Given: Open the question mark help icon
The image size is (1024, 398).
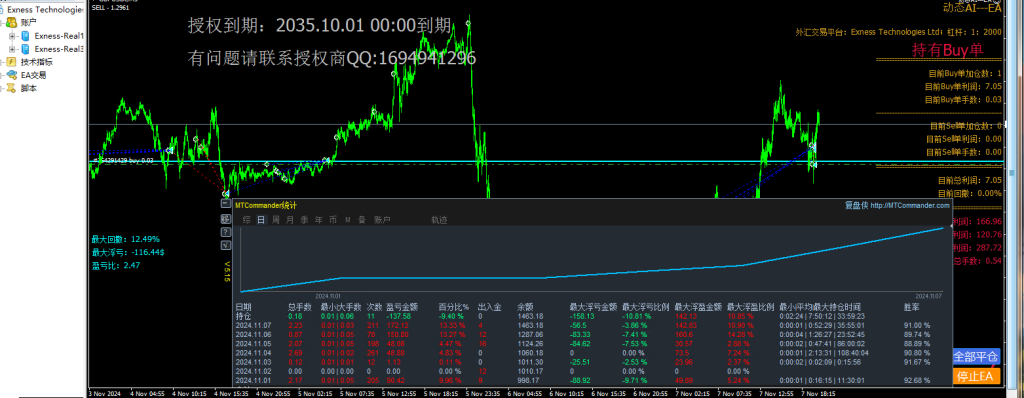Looking at the screenshot, I should click(225, 232).
